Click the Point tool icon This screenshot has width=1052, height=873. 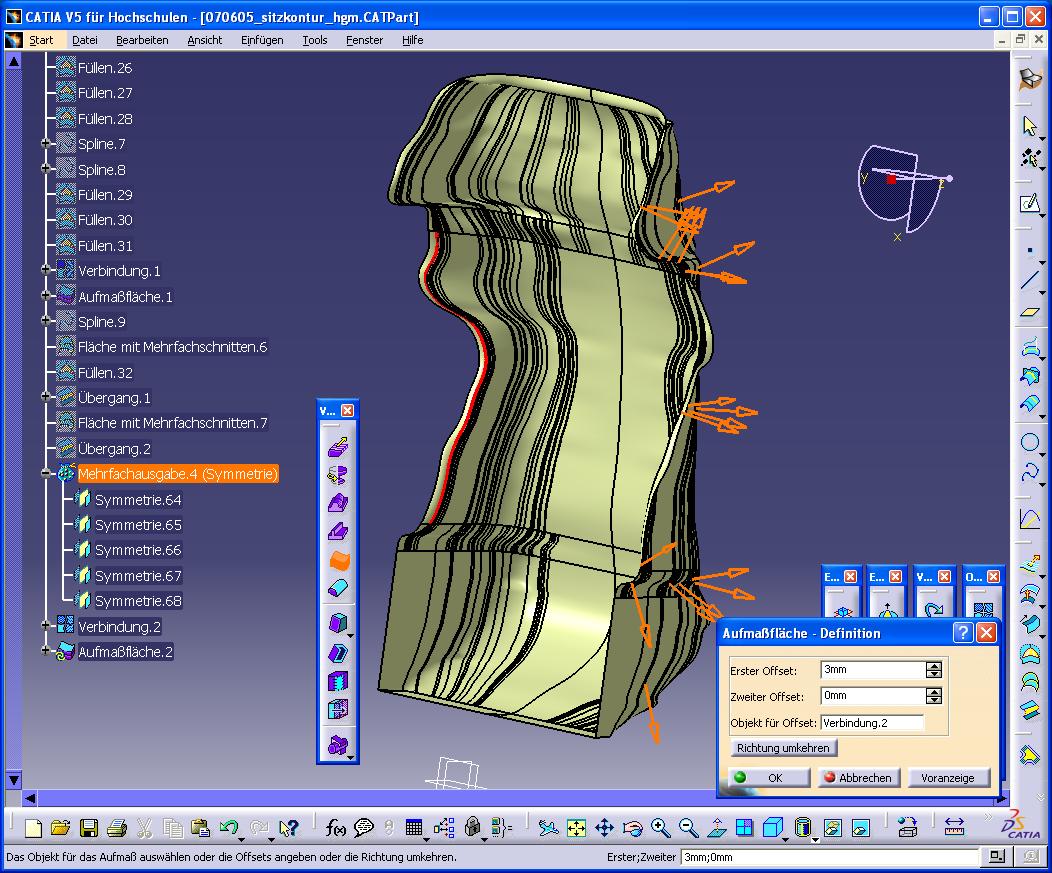(1030, 252)
